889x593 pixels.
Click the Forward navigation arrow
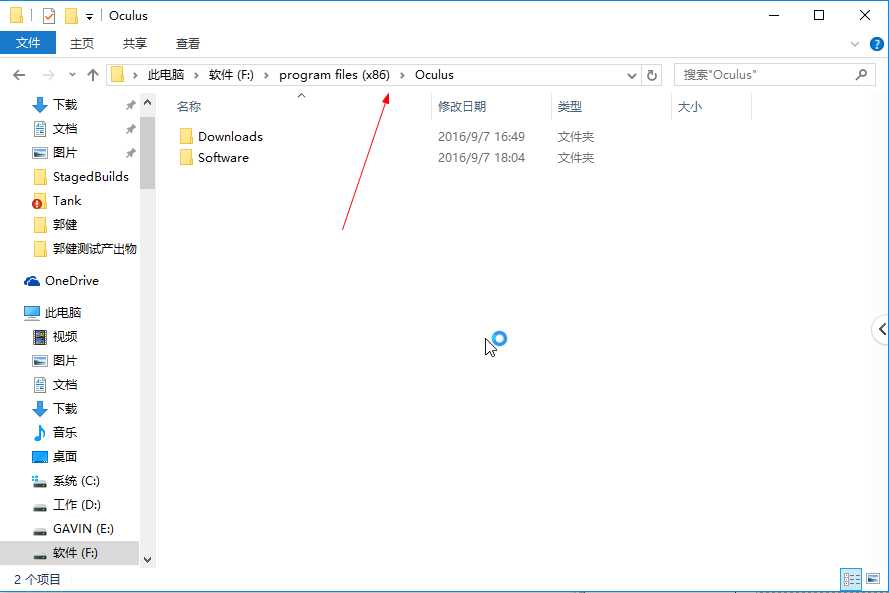click(49, 75)
